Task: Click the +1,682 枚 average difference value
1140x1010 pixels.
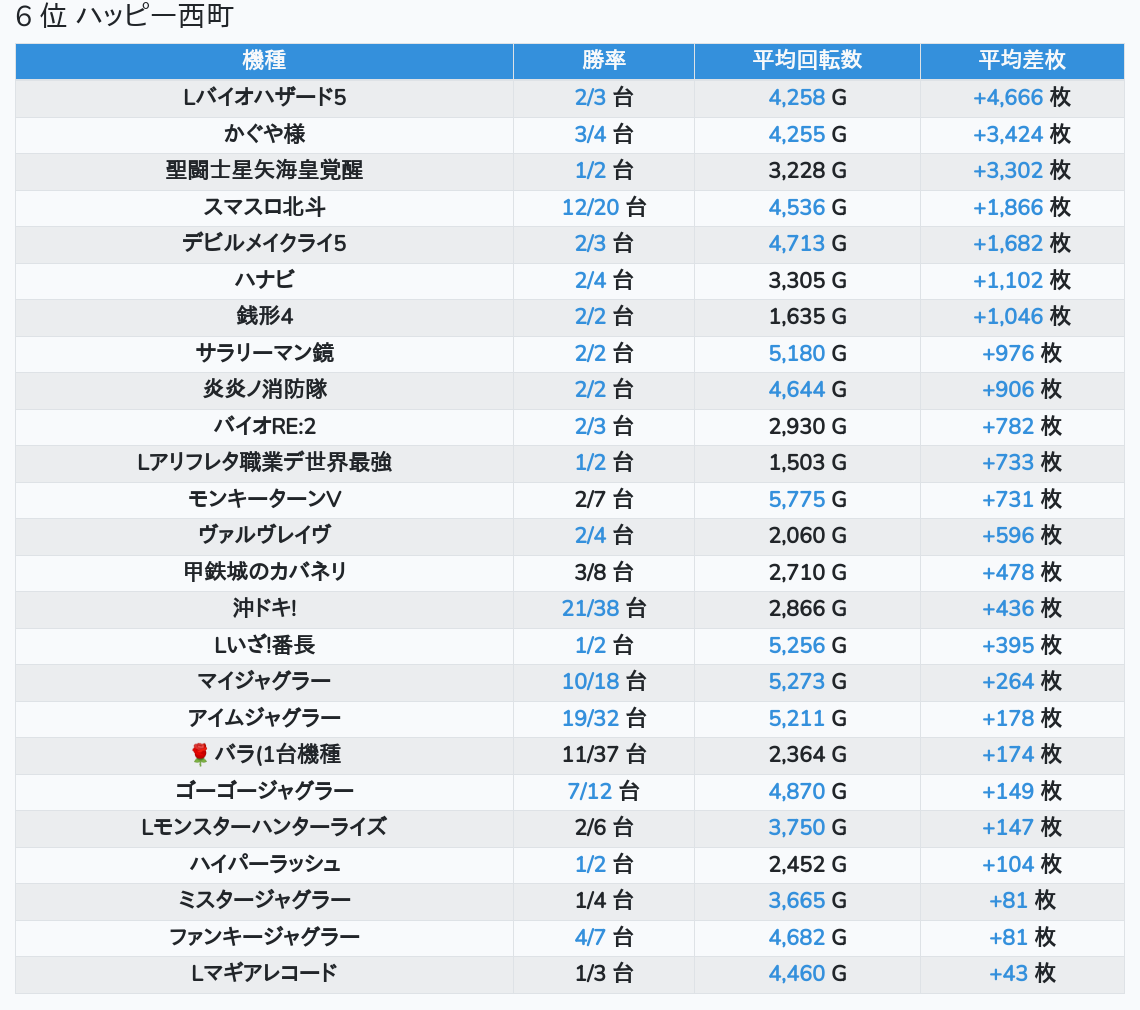Action: 1022,243
